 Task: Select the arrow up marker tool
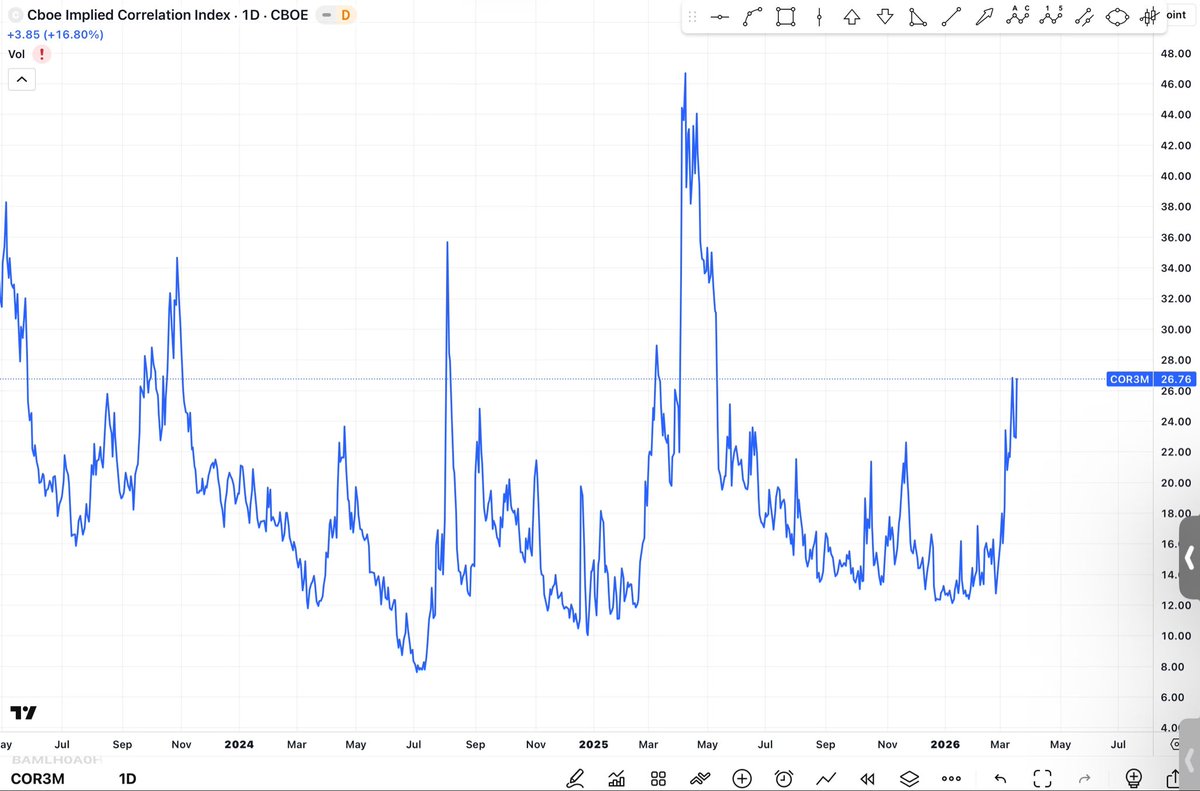pos(852,17)
